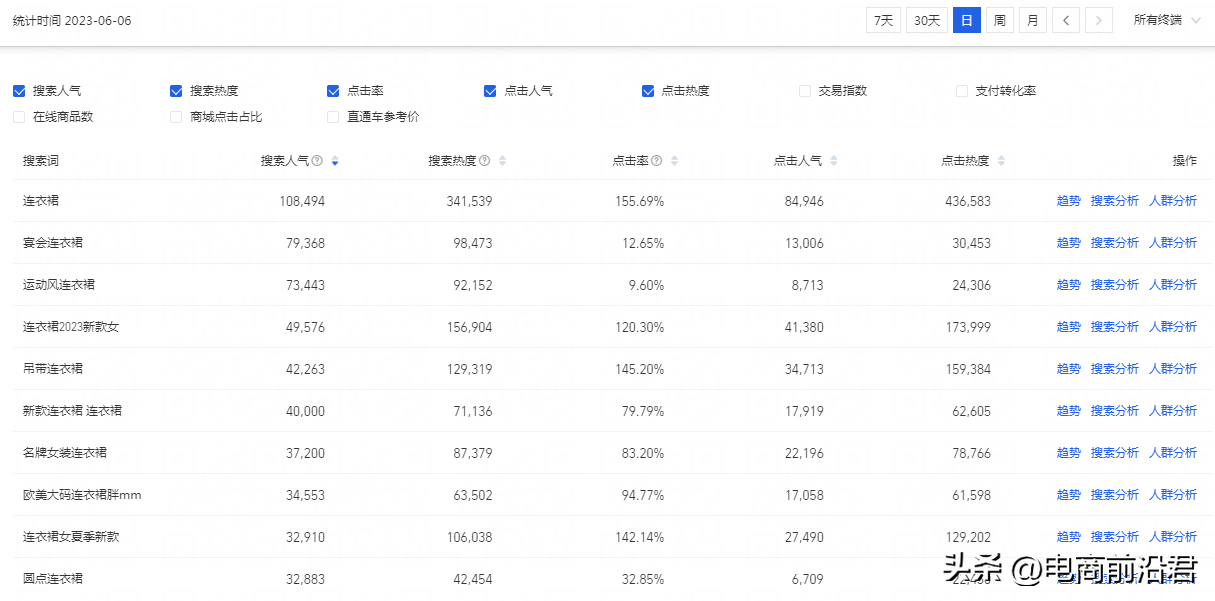Enable the 交易指数 checkbox
1215x601 pixels.
[x=804, y=90]
